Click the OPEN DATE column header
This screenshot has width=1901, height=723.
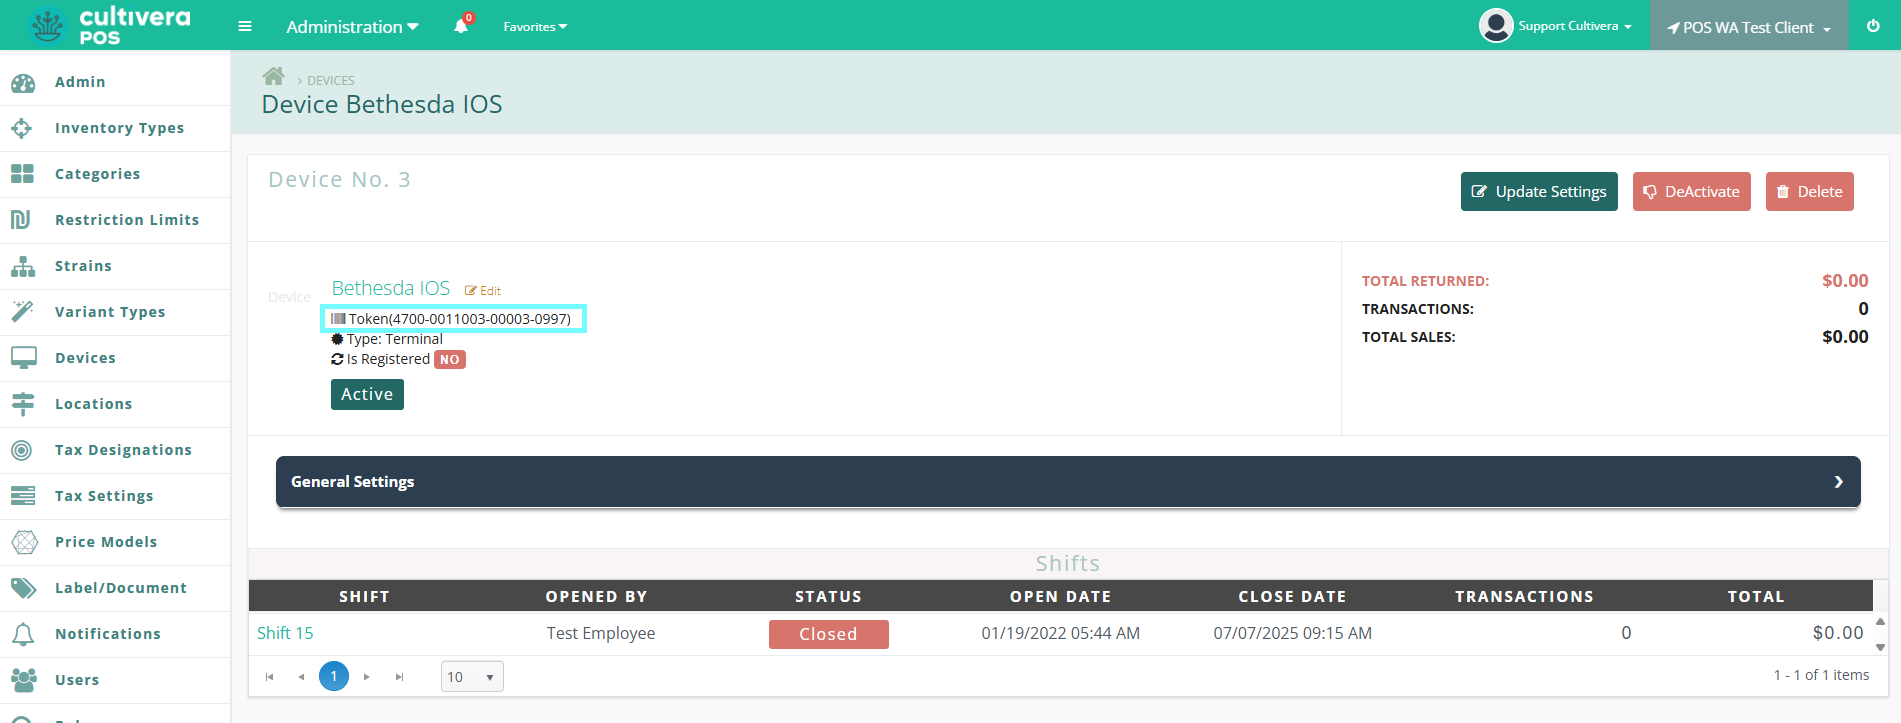click(1060, 596)
